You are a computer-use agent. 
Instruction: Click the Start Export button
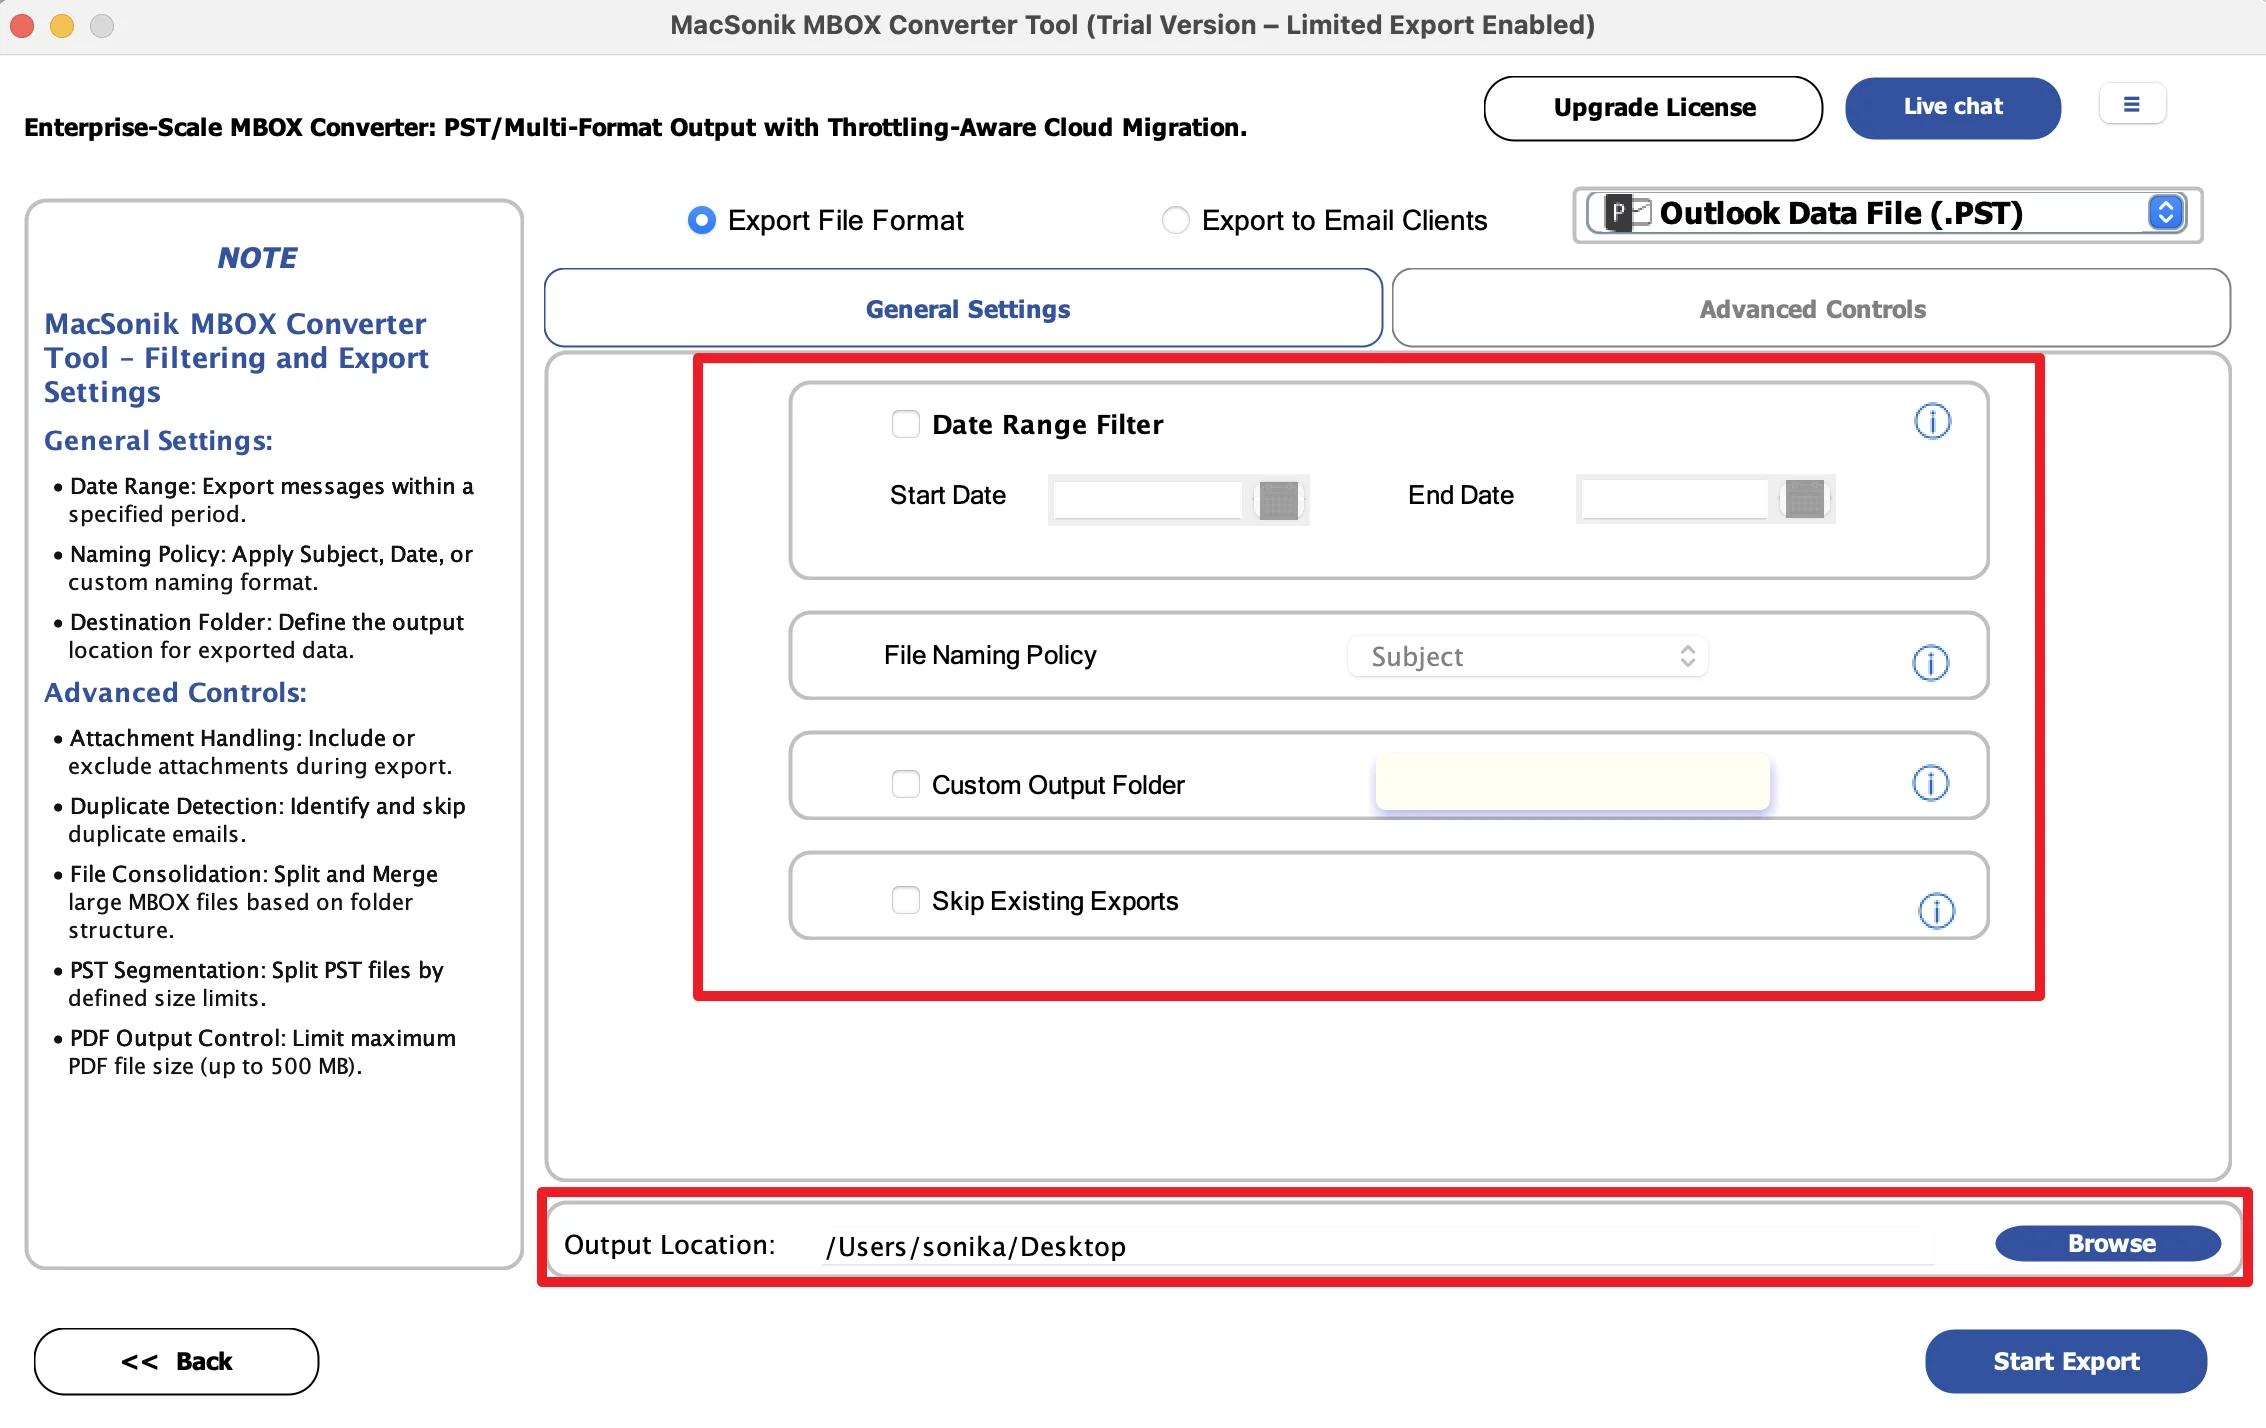[2065, 1361]
